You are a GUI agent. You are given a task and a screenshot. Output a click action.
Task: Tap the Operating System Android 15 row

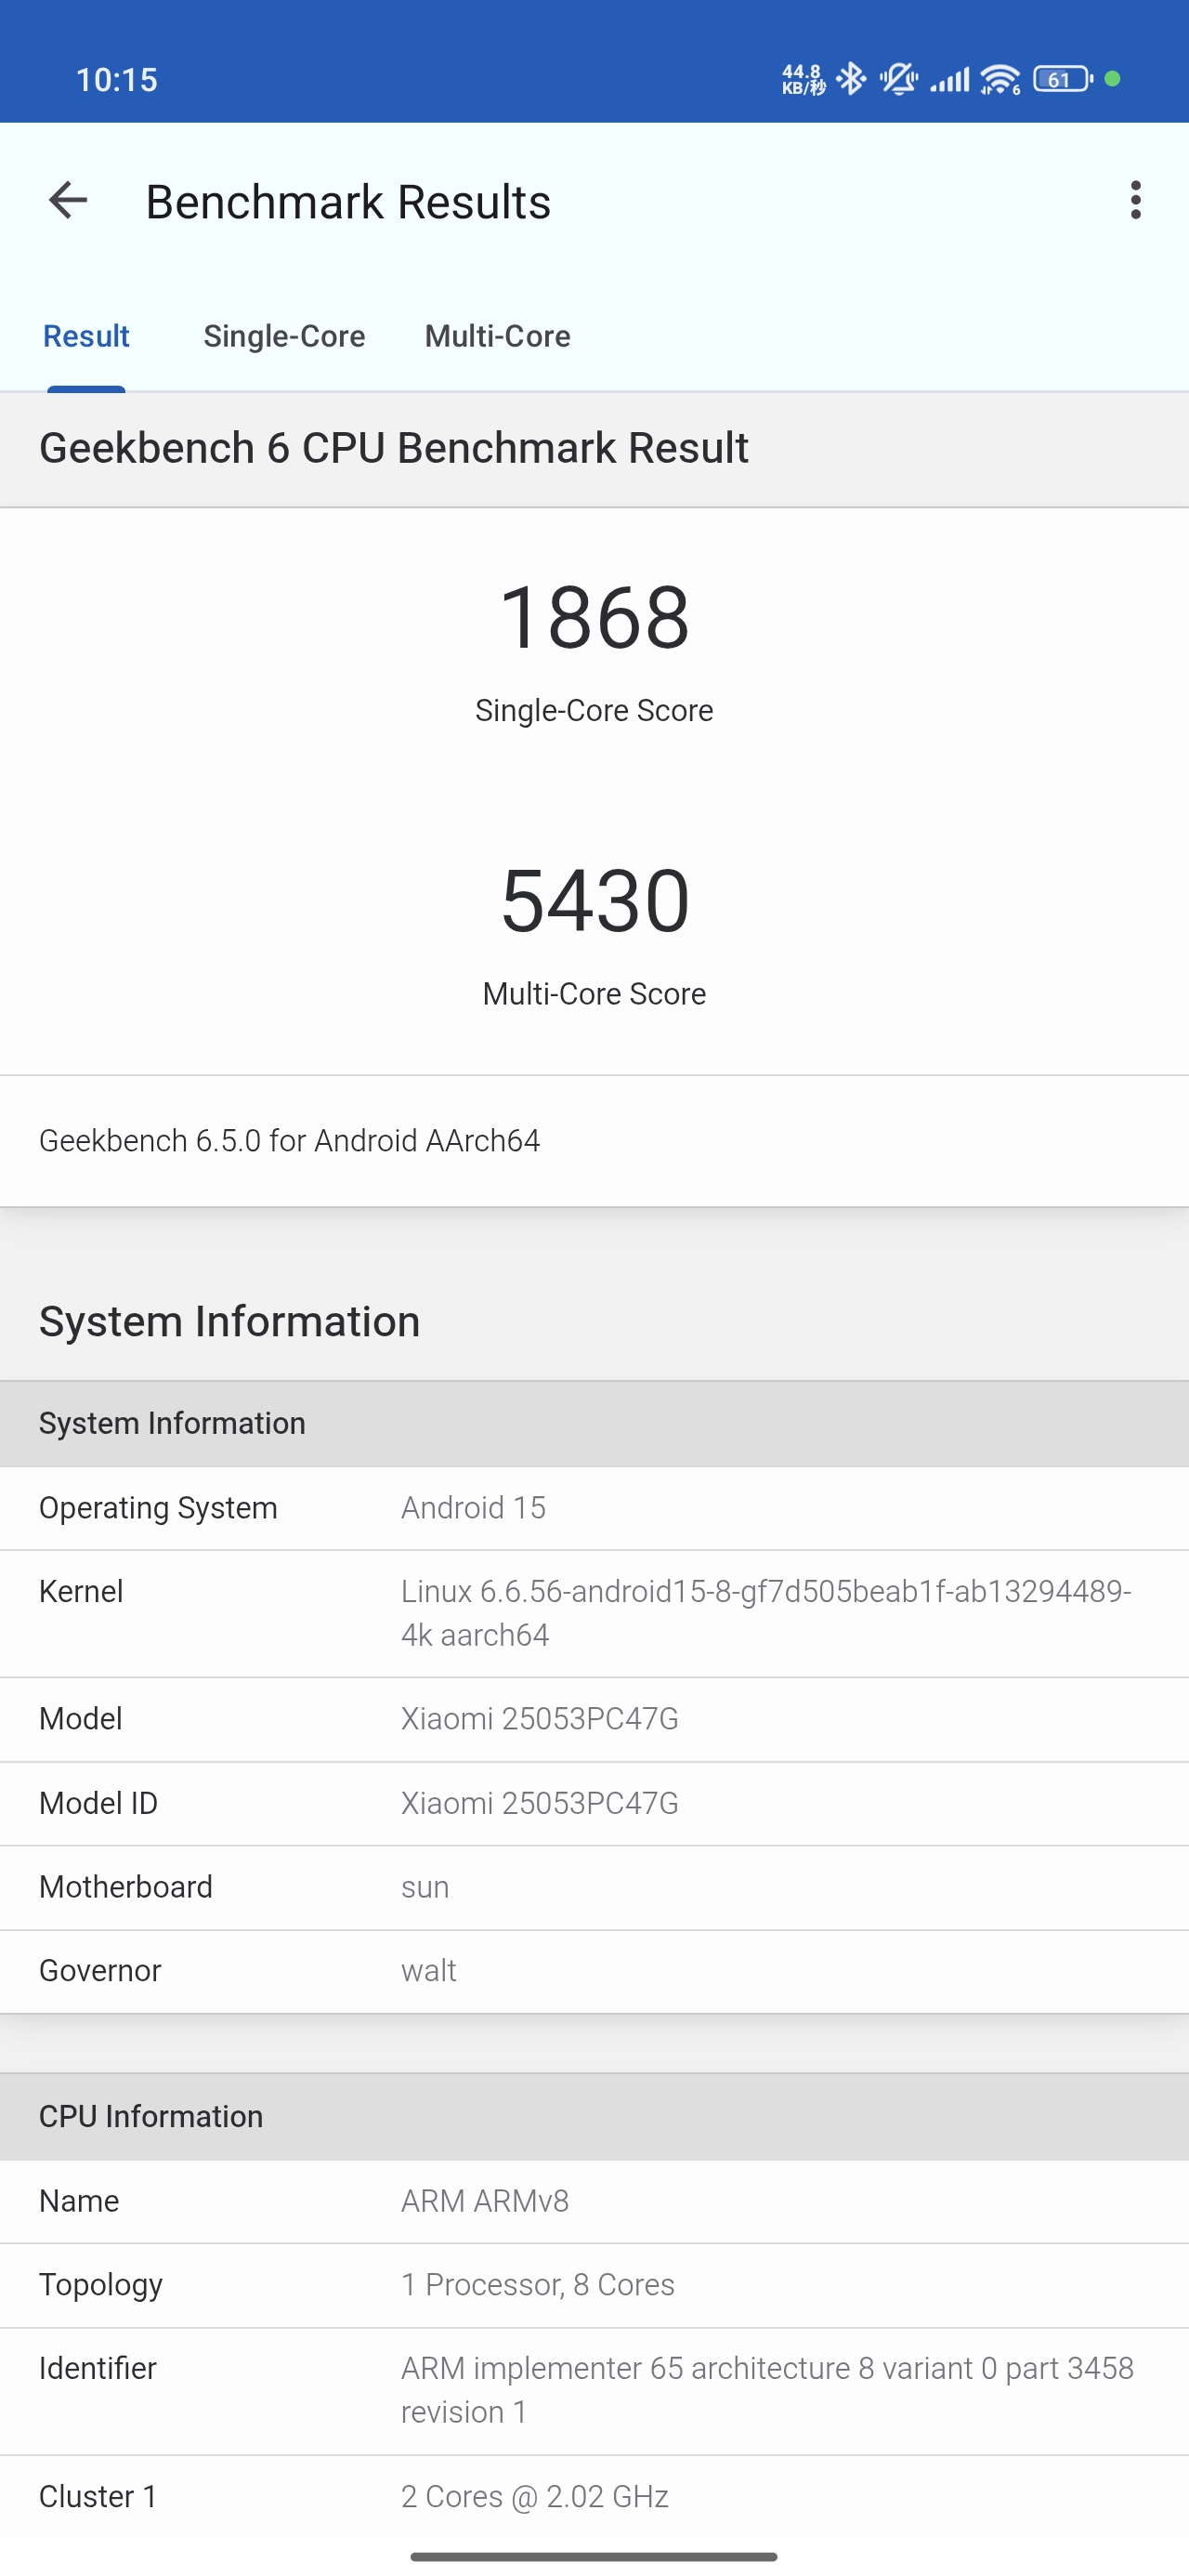click(594, 1508)
